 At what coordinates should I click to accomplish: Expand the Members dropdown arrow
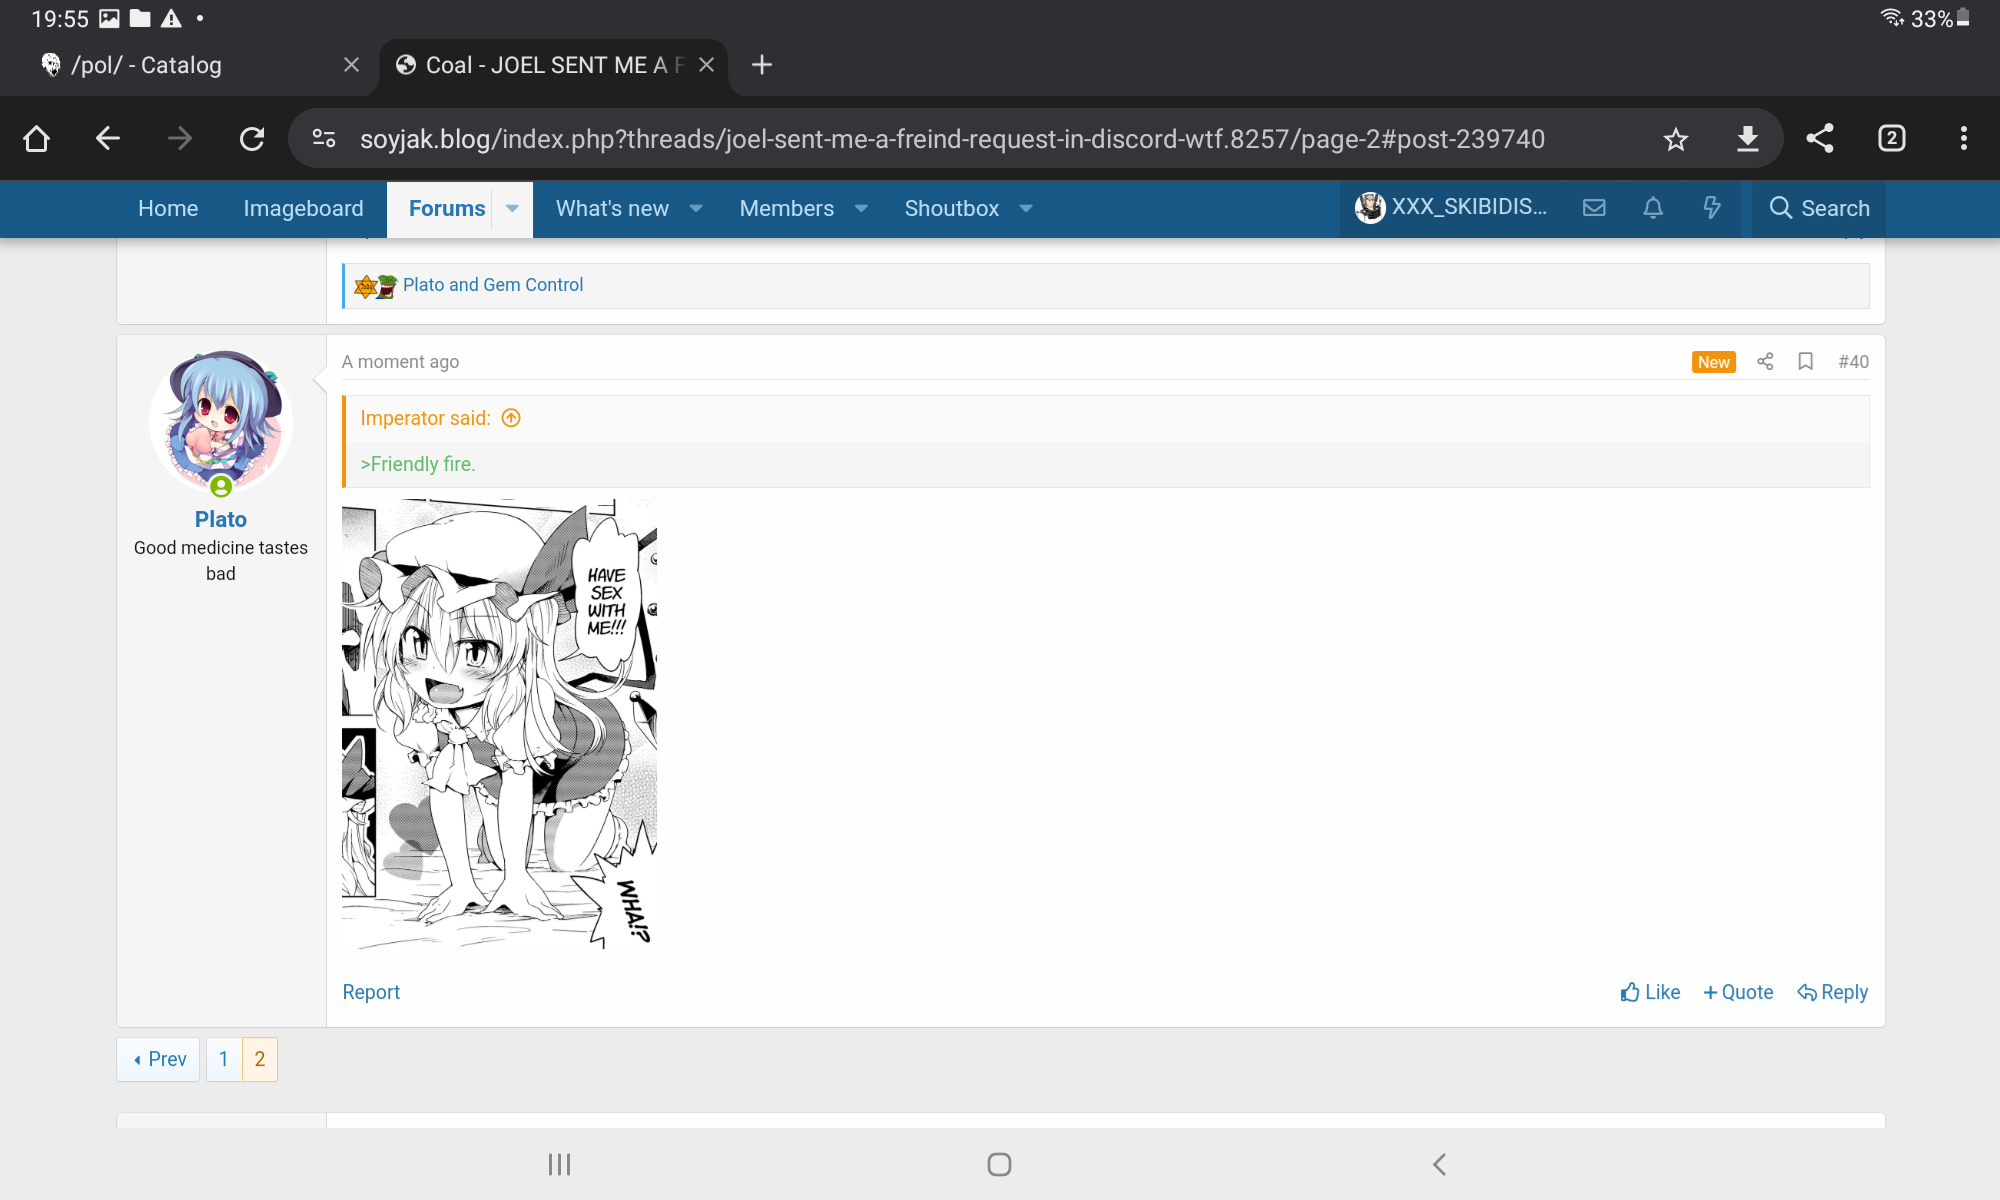[861, 208]
